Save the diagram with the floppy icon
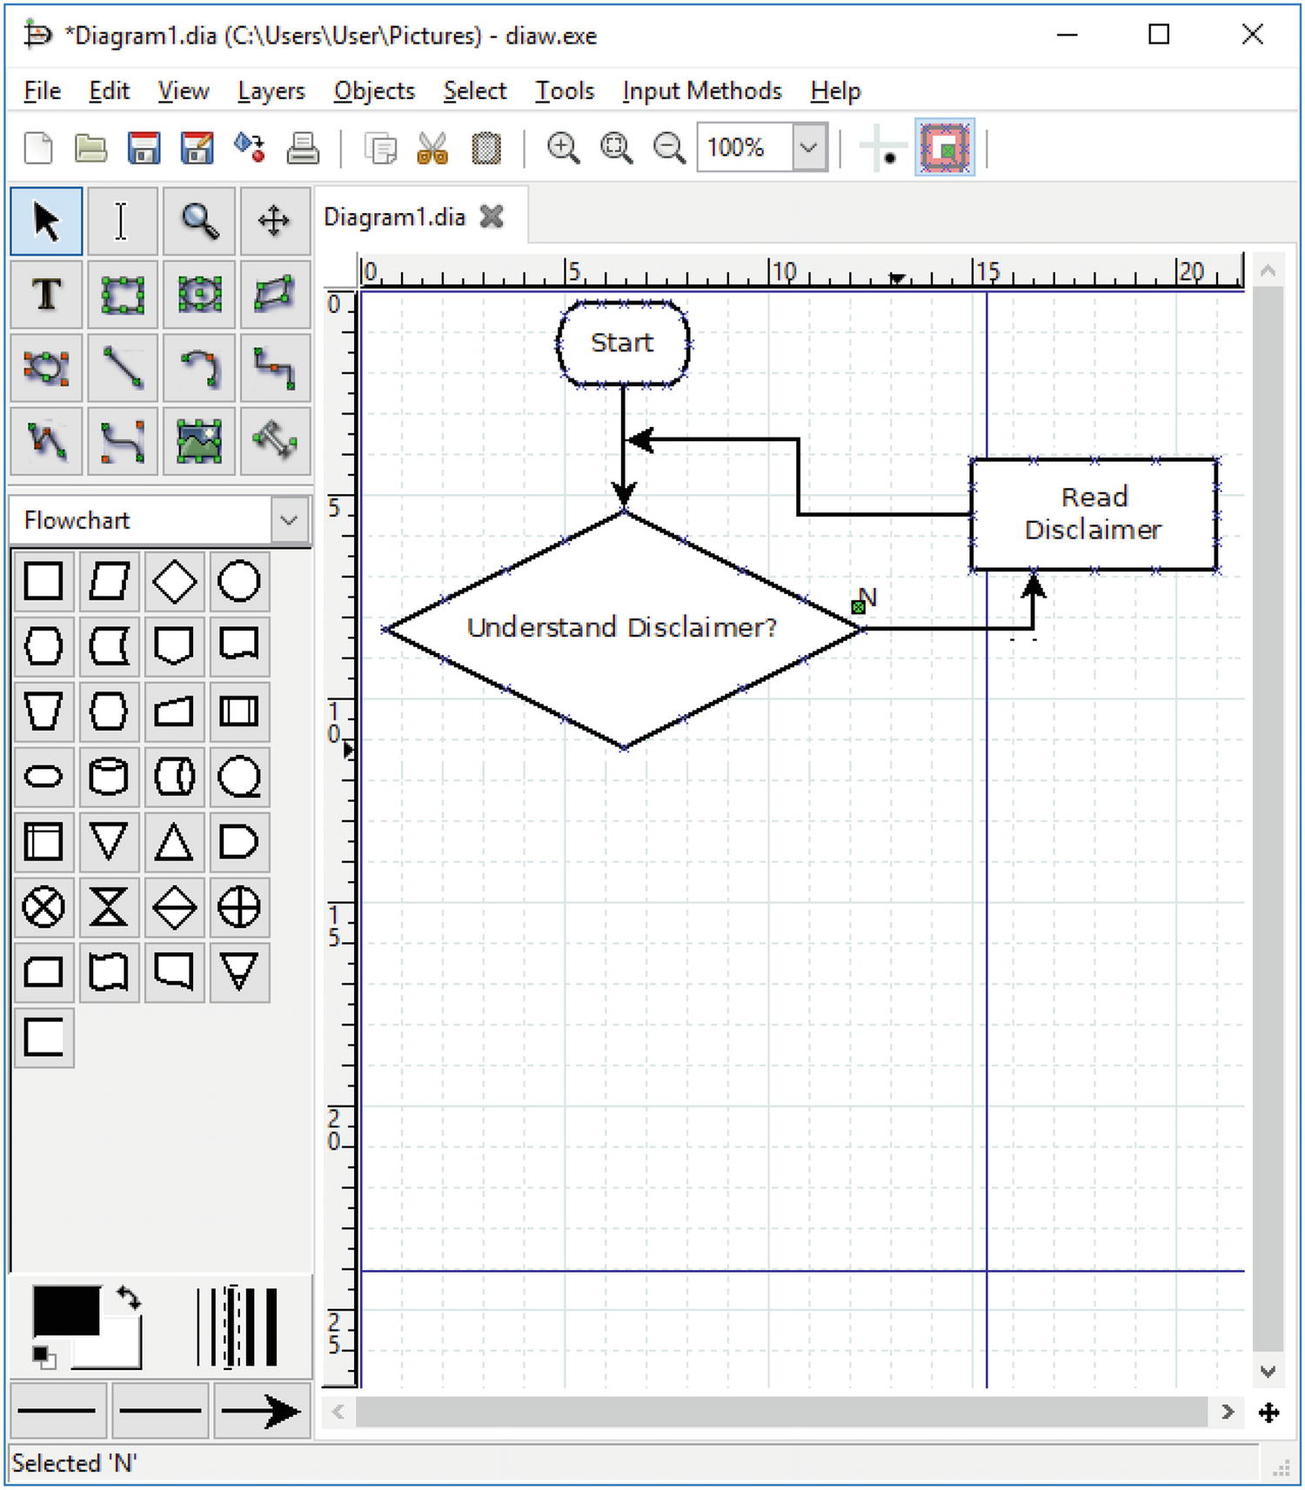Viewport: 1305px width, 1490px height. [144, 148]
